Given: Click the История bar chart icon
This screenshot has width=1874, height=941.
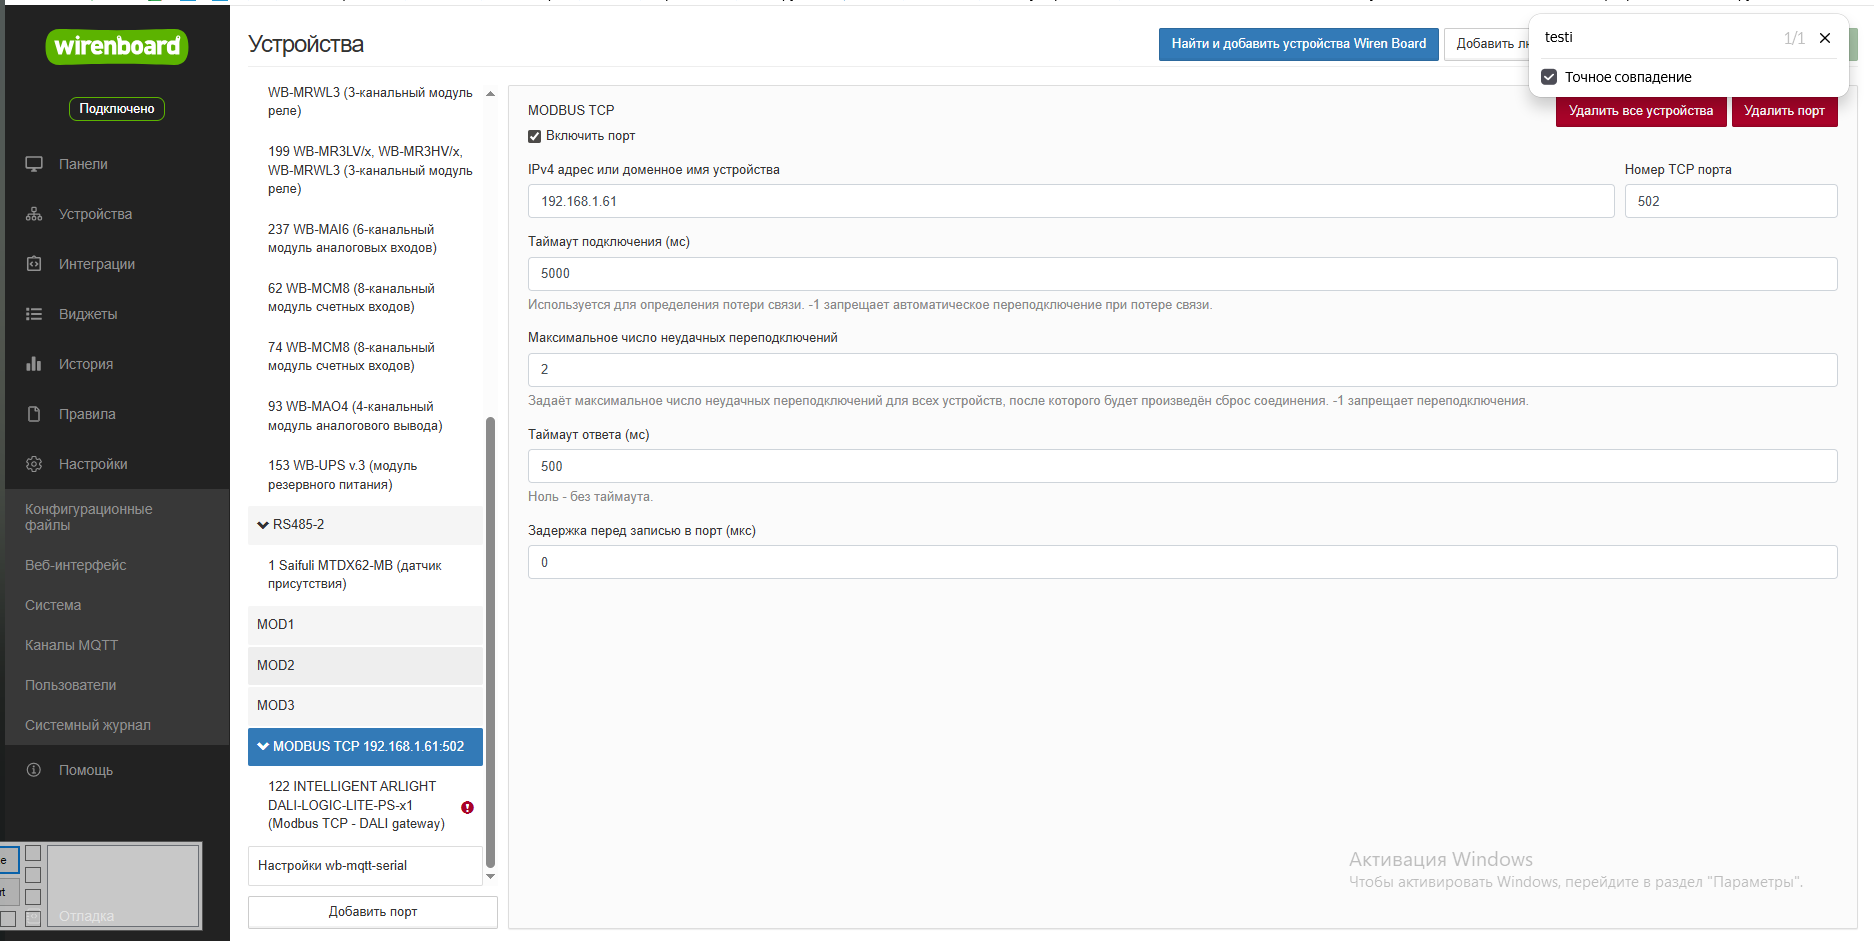Looking at the screenshot, I should click(34, 364).
